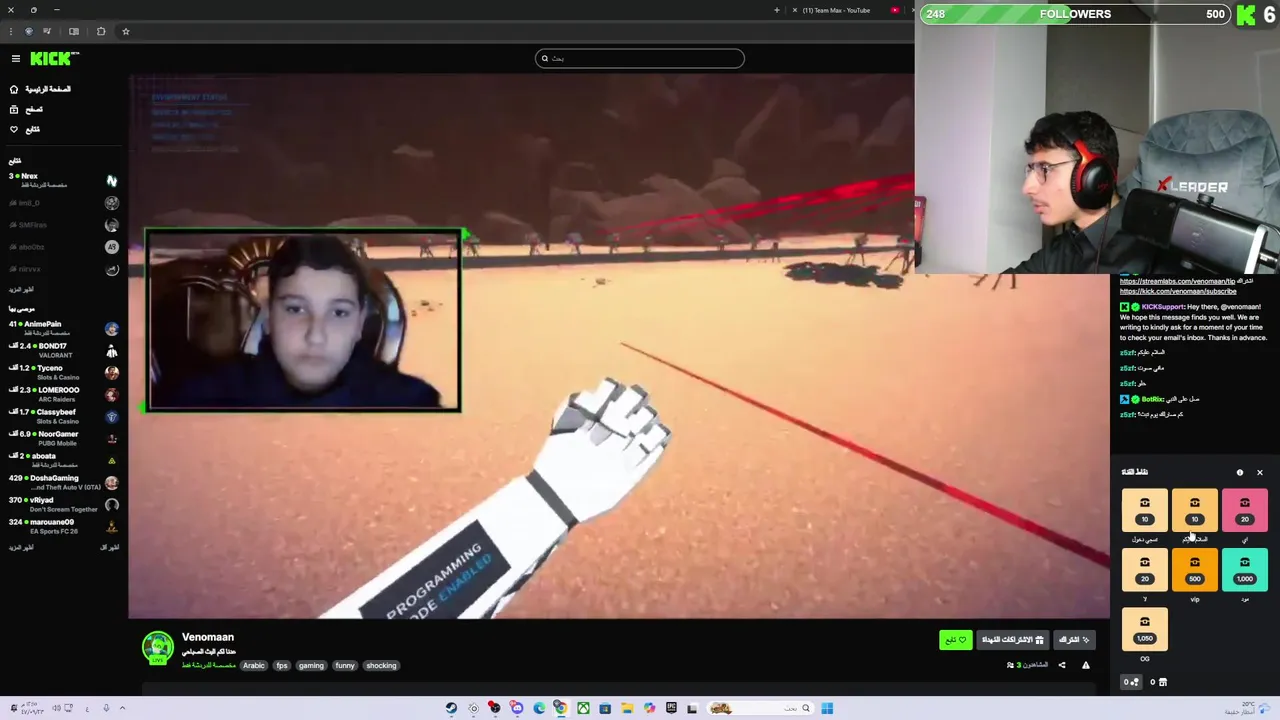
Task: Click the Venomaan channel name
Action: [x=208, y=637]
